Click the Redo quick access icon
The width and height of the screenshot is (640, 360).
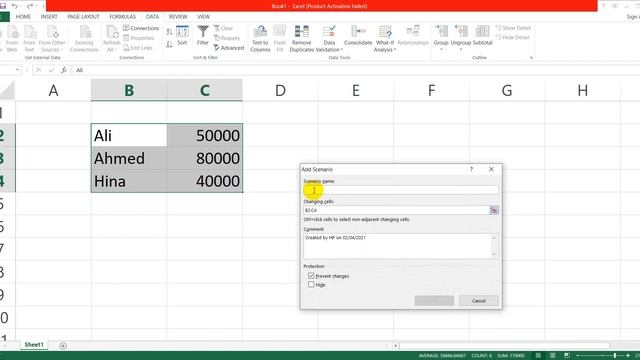[29, 6]
